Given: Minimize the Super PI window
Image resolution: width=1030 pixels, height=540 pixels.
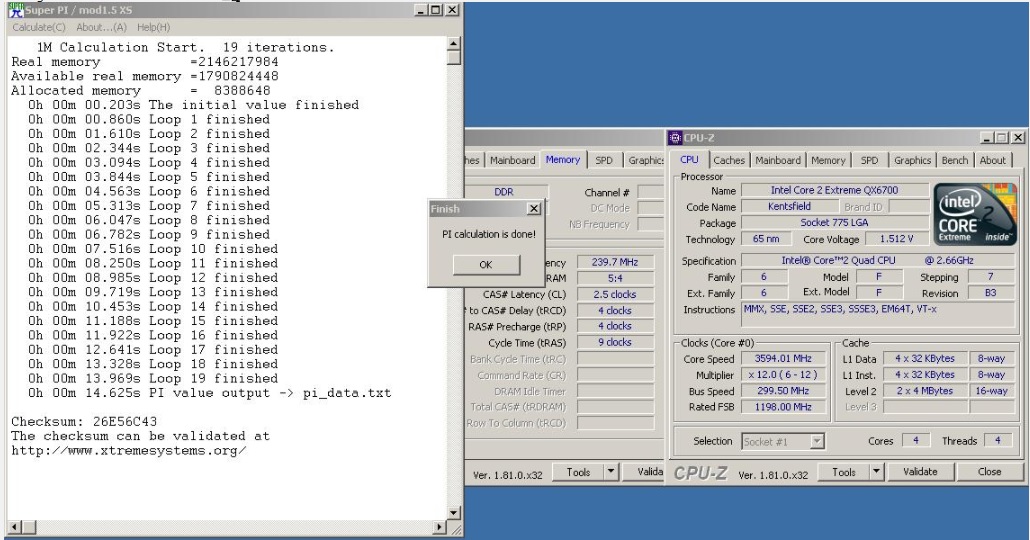Looking at the screenshot, I should click(x=421, y=10).
